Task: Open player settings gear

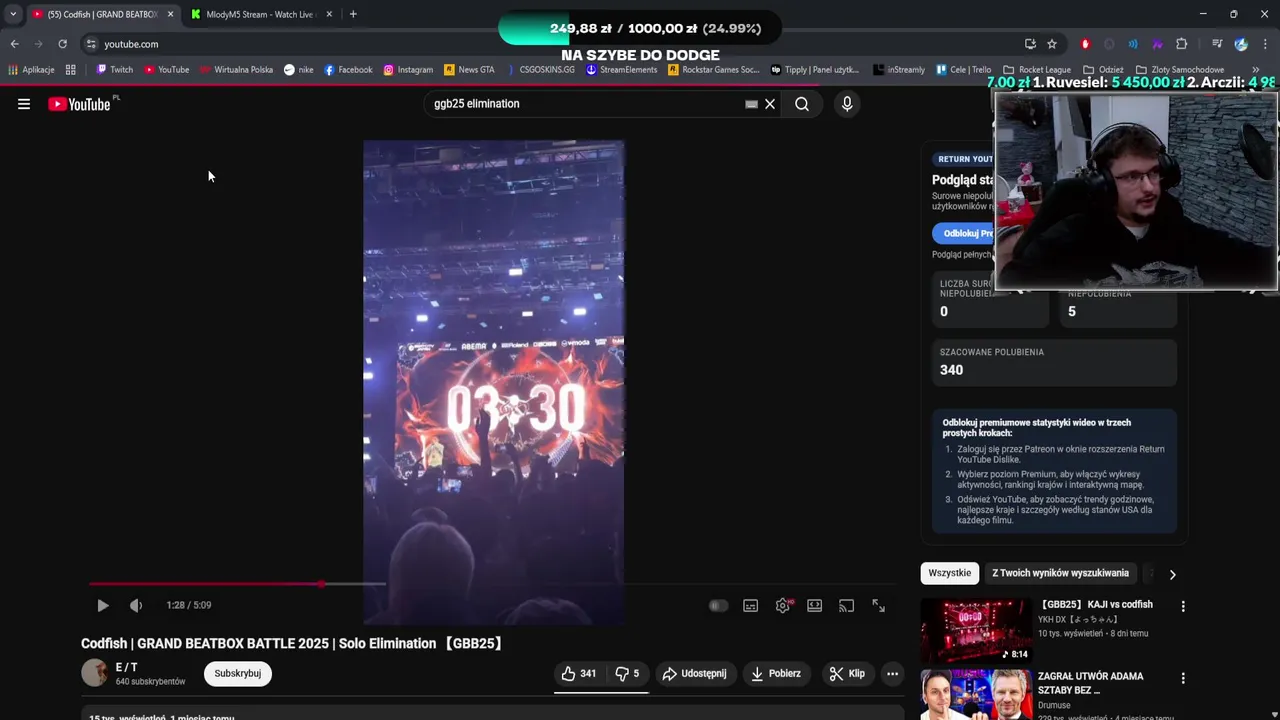Action: (783, 605)
